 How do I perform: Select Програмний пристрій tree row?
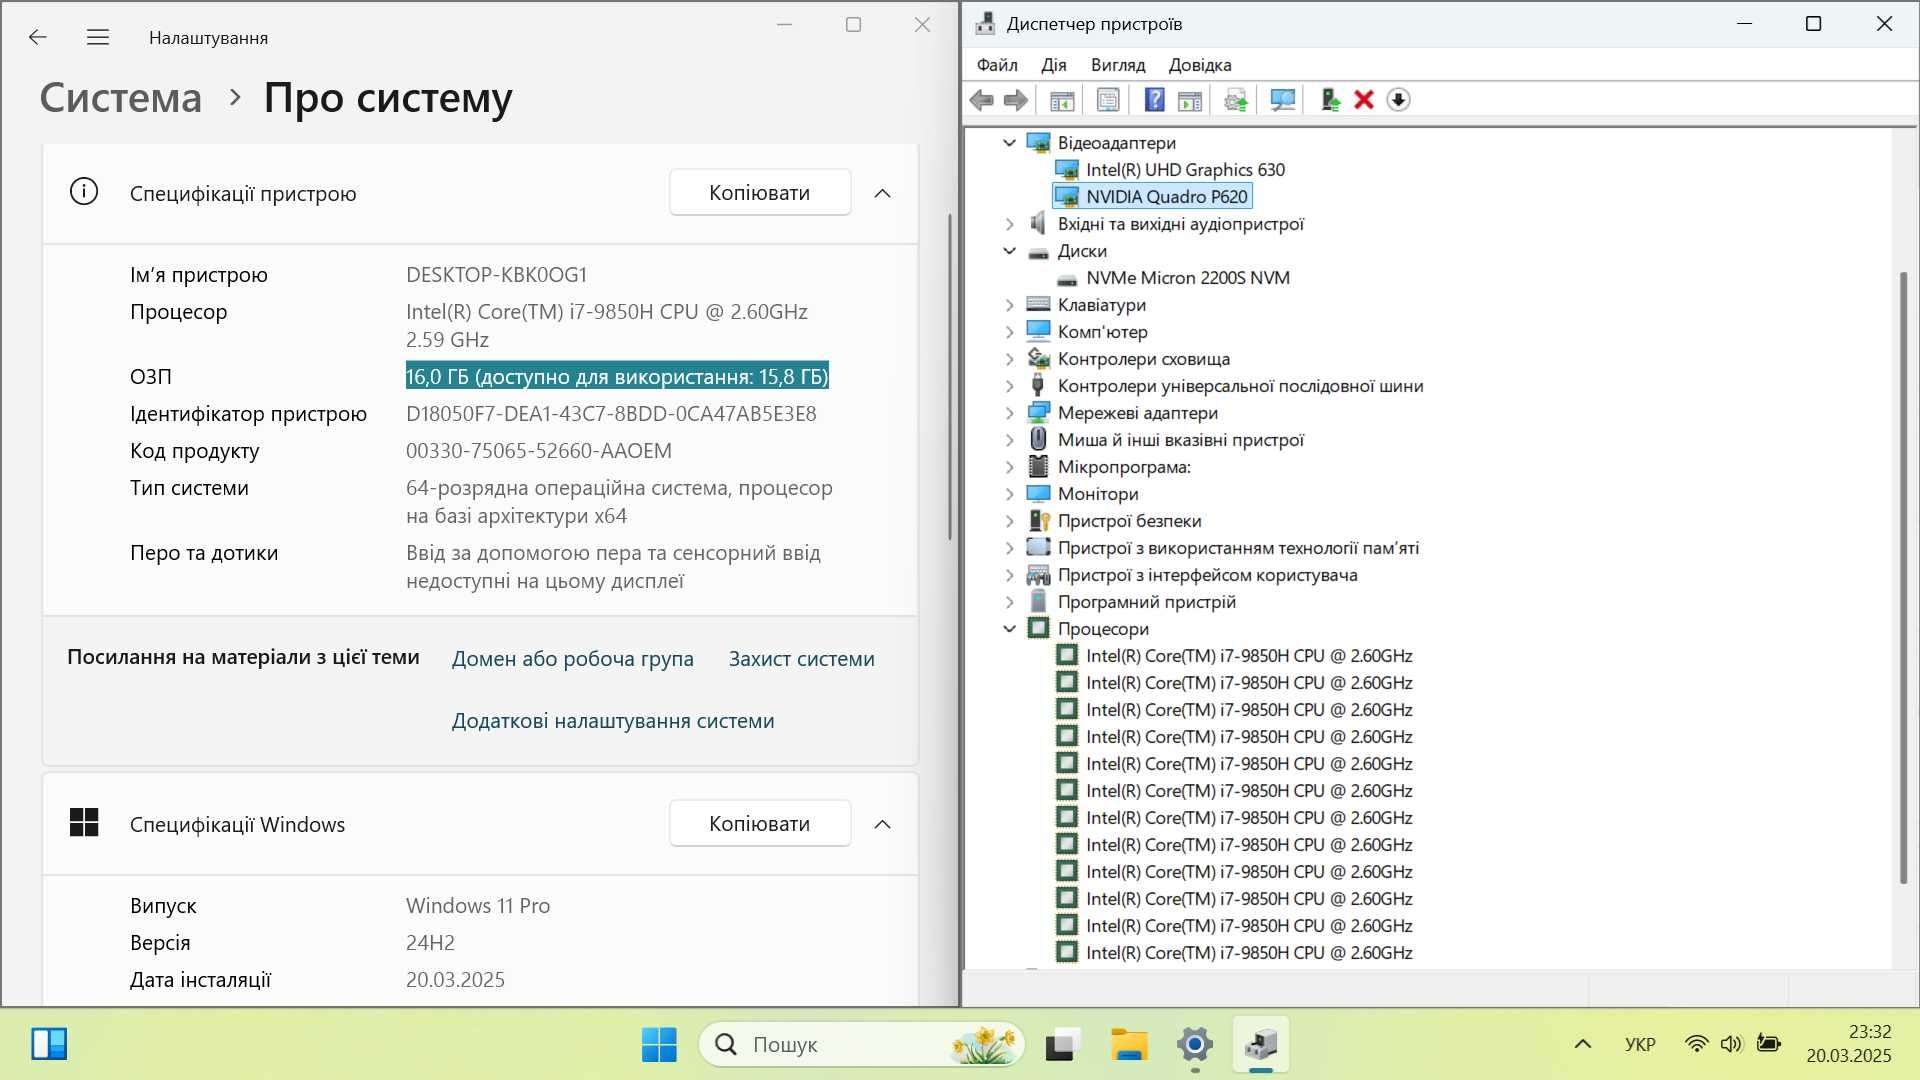[x=1146, y=602]
